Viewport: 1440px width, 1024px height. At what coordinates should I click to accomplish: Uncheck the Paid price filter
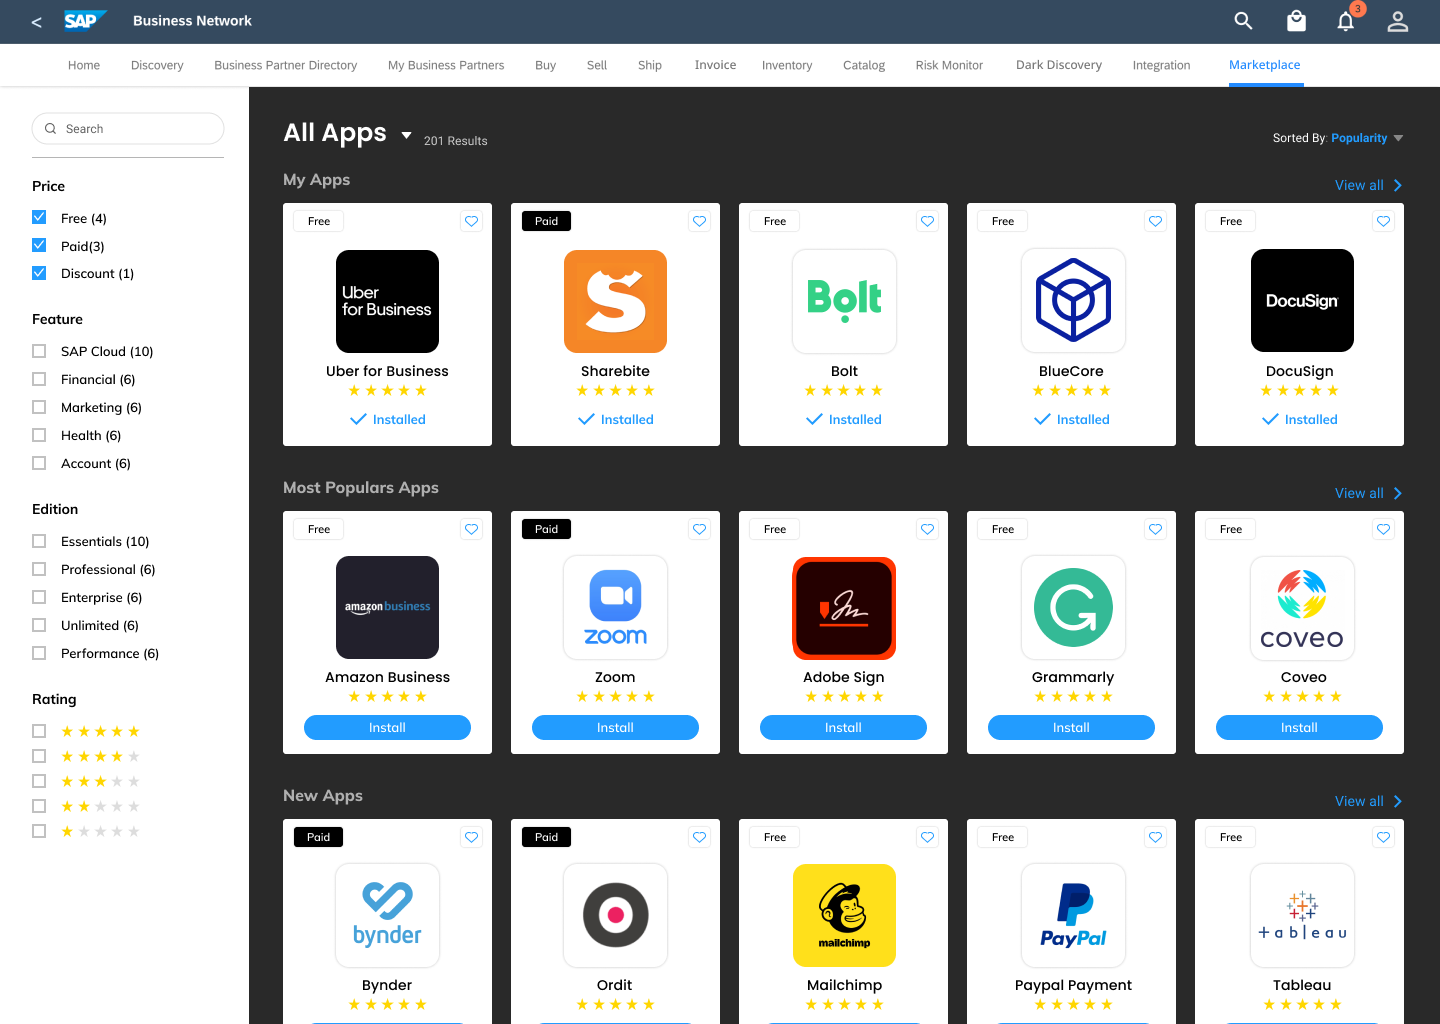pyautogui.click(x=39, y=245)
